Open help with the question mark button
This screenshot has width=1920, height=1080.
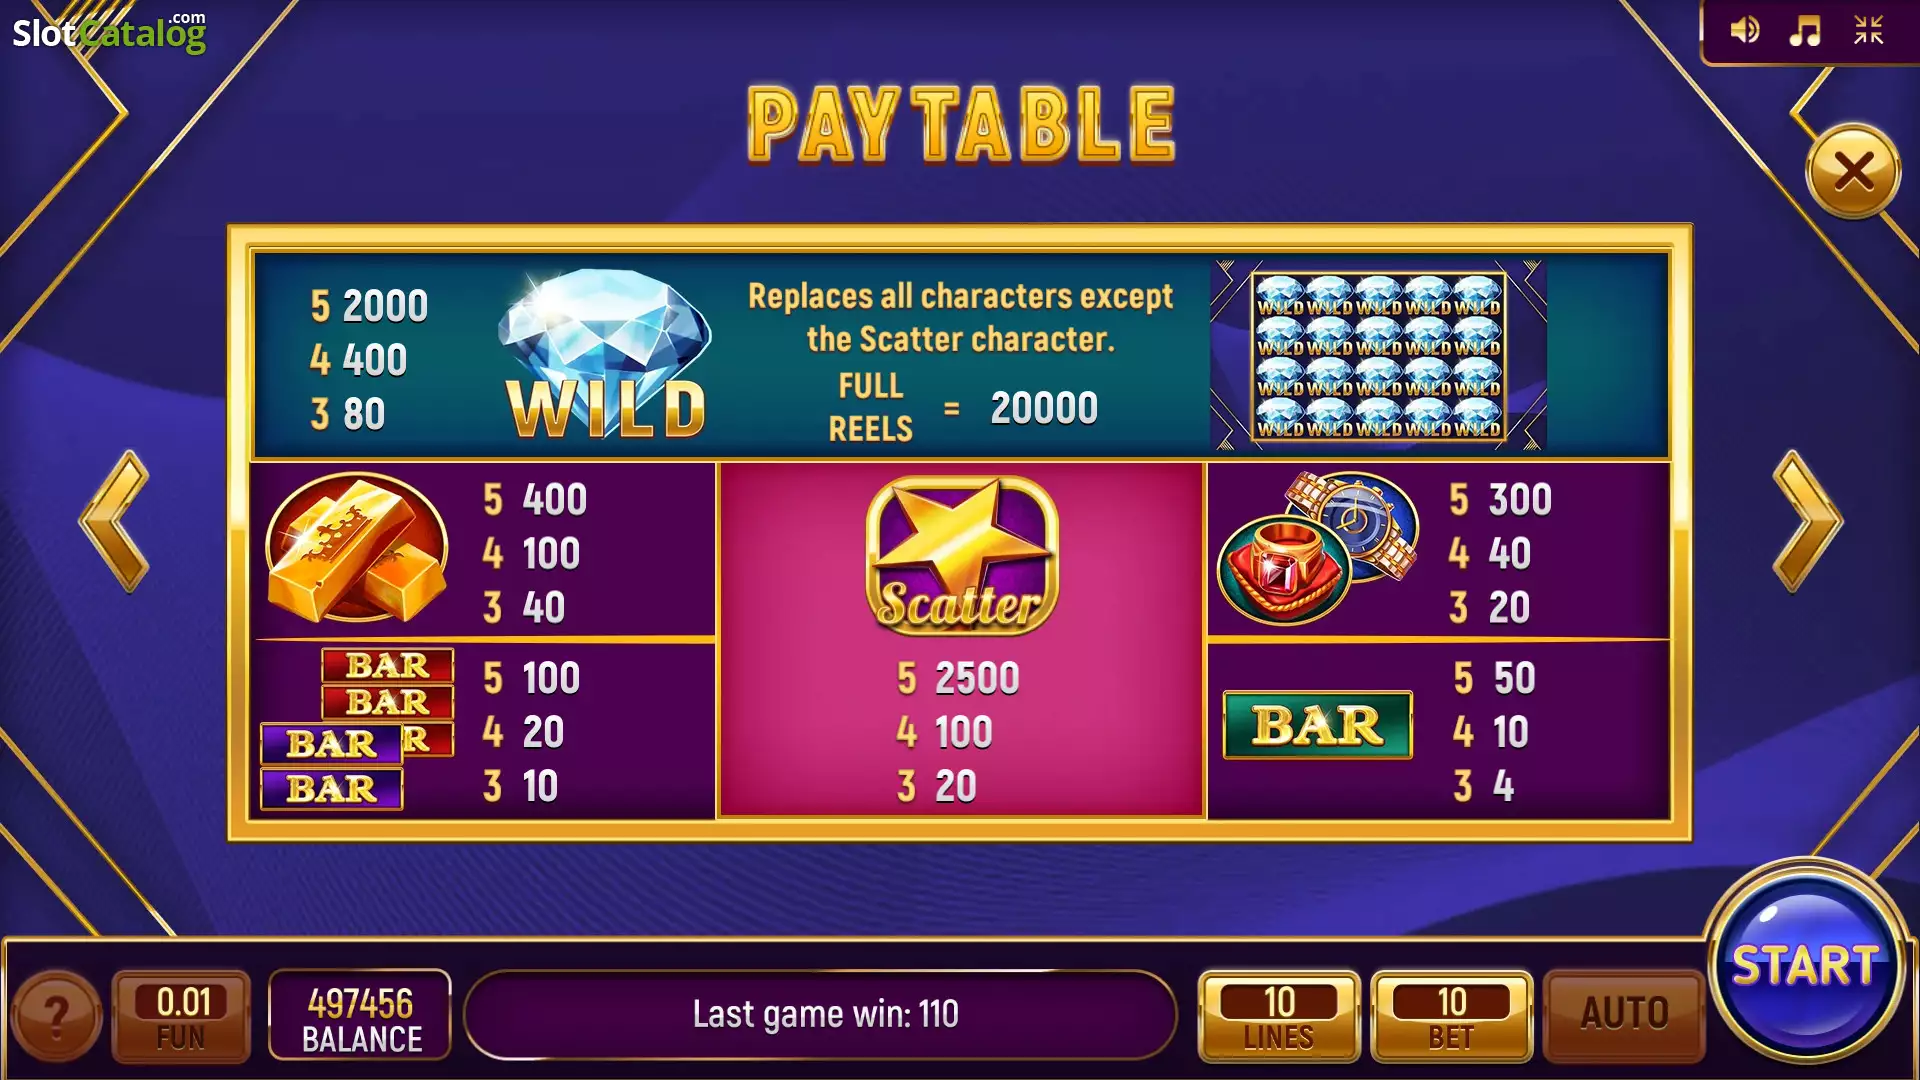57,1016
